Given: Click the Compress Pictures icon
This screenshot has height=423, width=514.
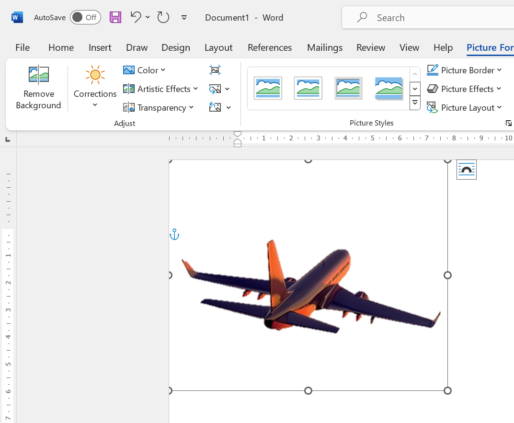Looking at the screenshot, I should click(x=215, y=70).
